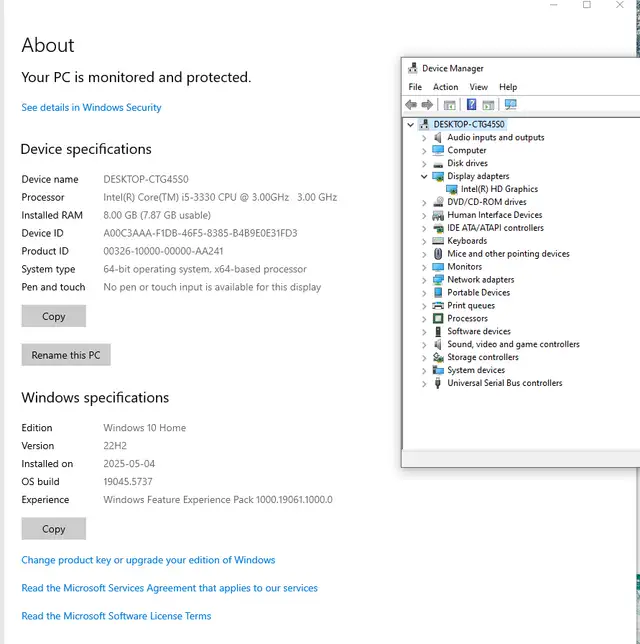
Task: Click the Network adapters category icon
Action: (x=438, y=280)
